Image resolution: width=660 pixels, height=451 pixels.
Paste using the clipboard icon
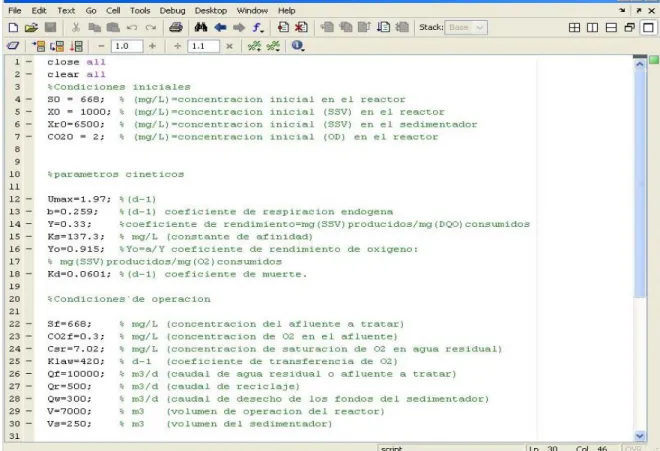(x=113, y=28)
